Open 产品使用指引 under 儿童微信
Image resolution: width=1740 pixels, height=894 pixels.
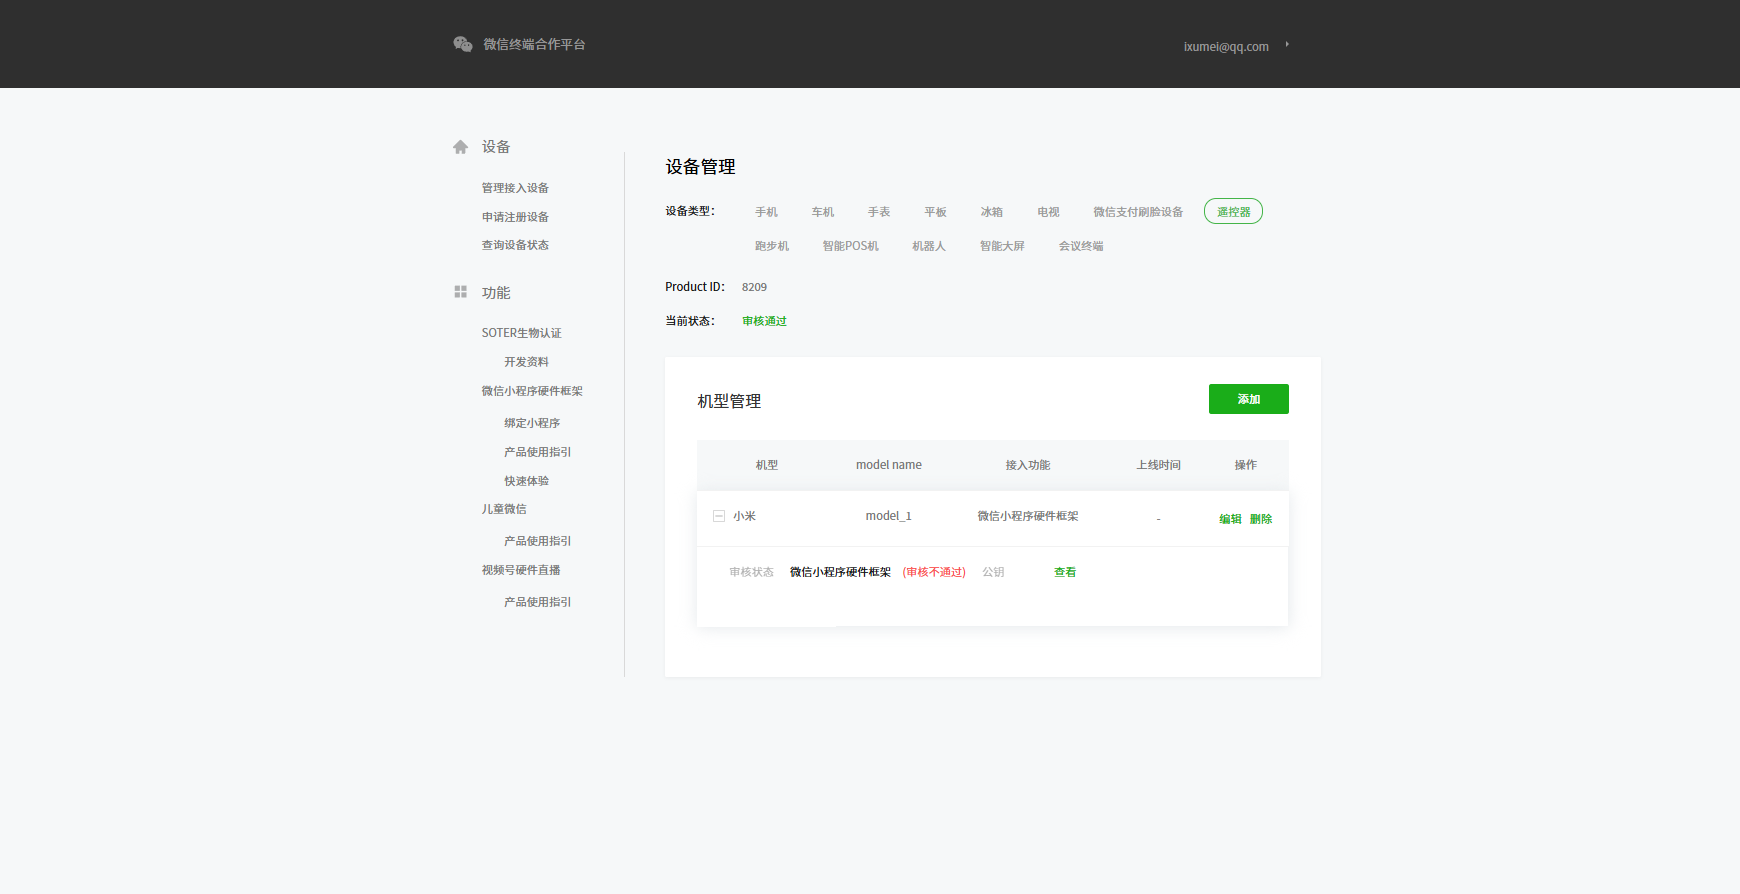coord(538,541)
